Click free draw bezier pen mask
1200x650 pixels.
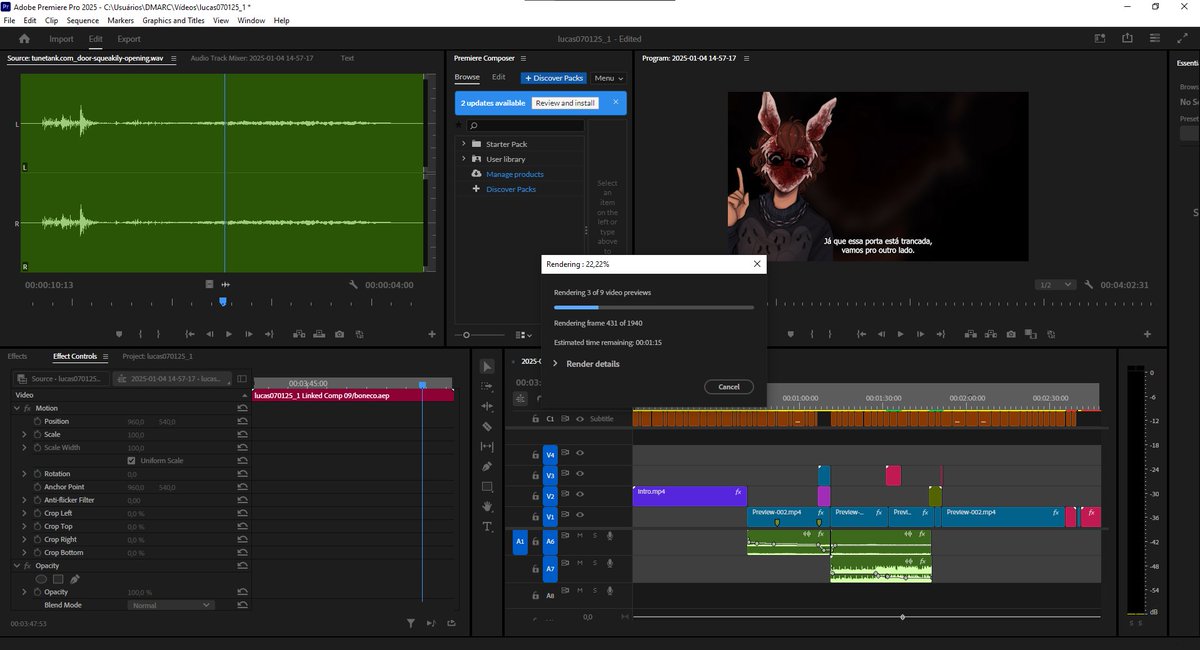(x=75, y=579)
